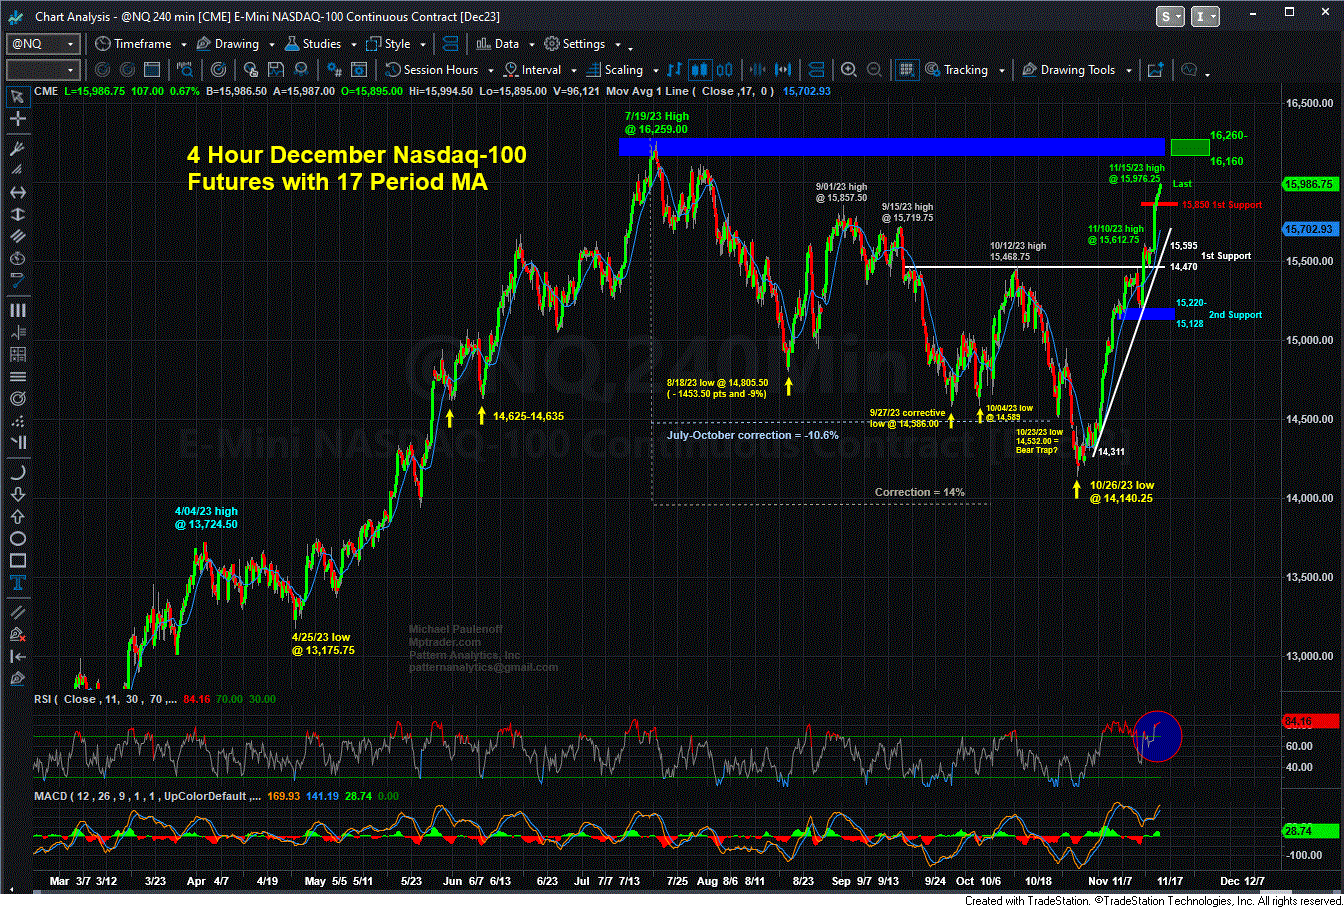1344x907 pixels.
Task: Insert an up arrow marker
Action: pyautogui.click(x=17, y=517)
